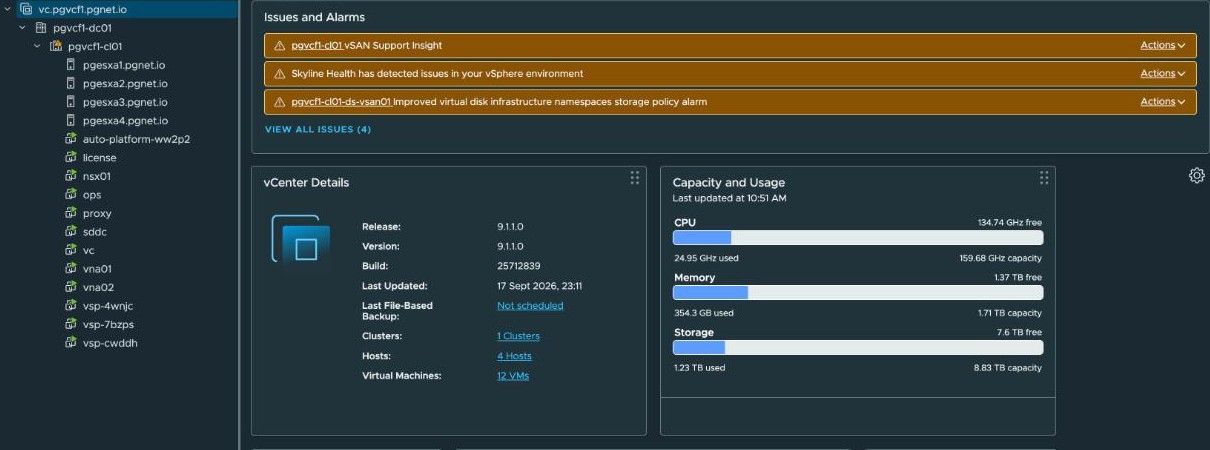Select the license VM label in tree

(x=100, y=157)
